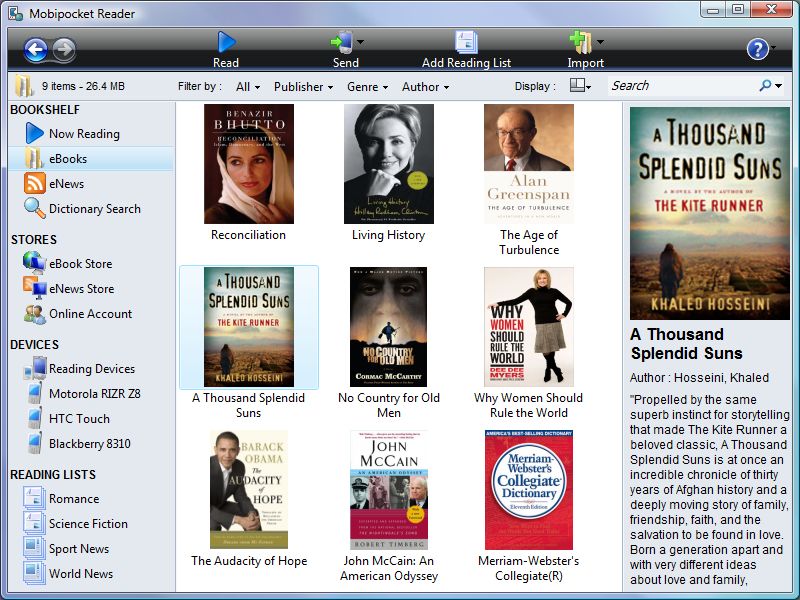The image size is (800, 600).
Task: Click the eNews Store icon
Action: pos(35,288)
